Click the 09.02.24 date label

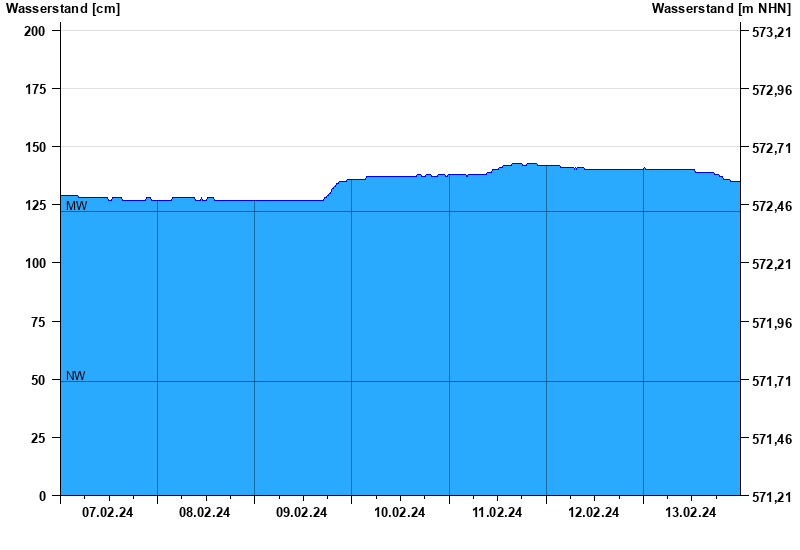tap(302, 513)
